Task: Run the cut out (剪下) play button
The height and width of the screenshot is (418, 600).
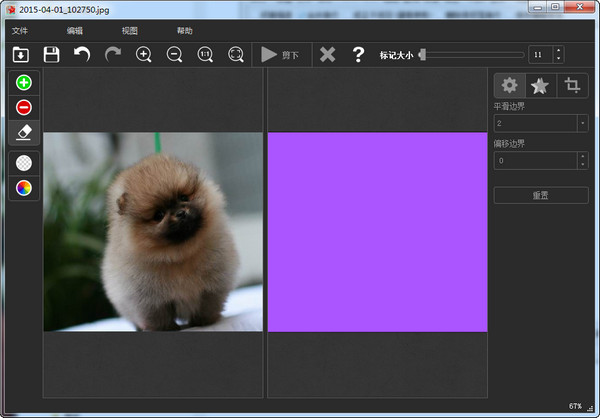Action: pyautogui.click(x=280, y=55)
